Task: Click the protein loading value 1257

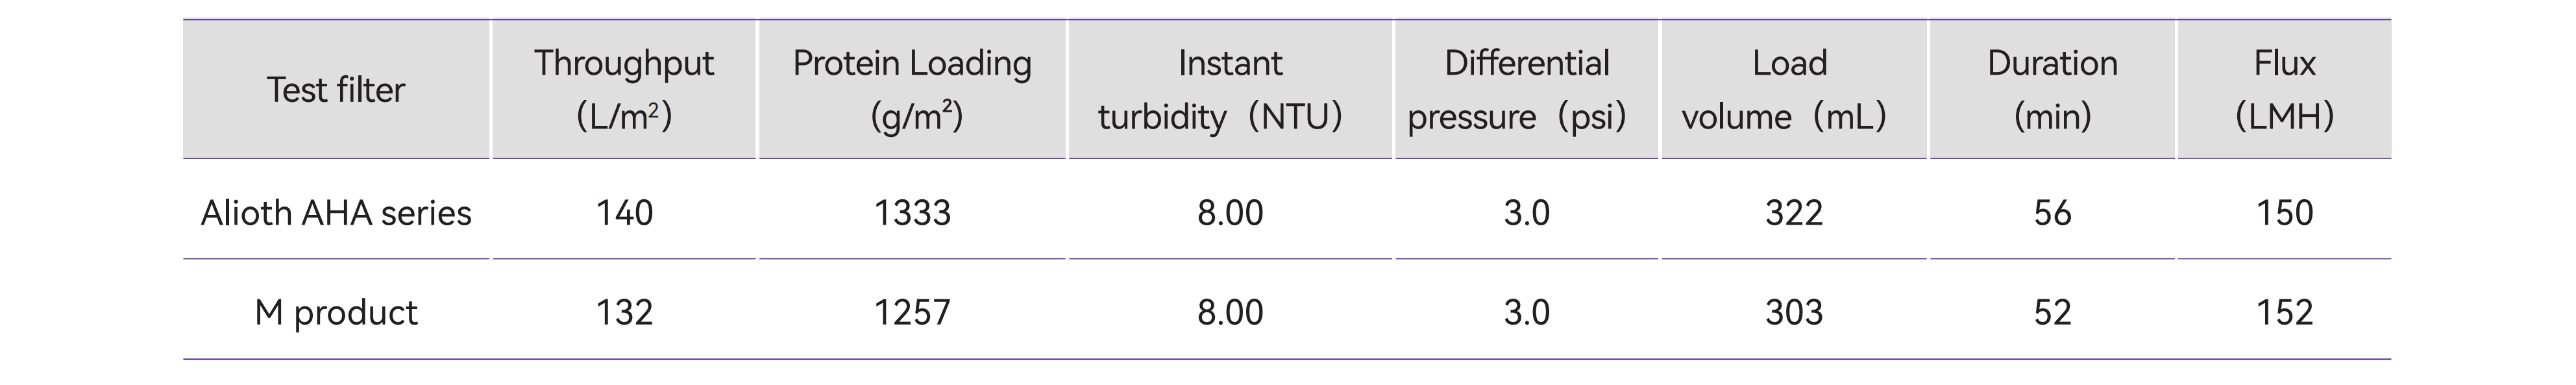Action: (912, 313)
